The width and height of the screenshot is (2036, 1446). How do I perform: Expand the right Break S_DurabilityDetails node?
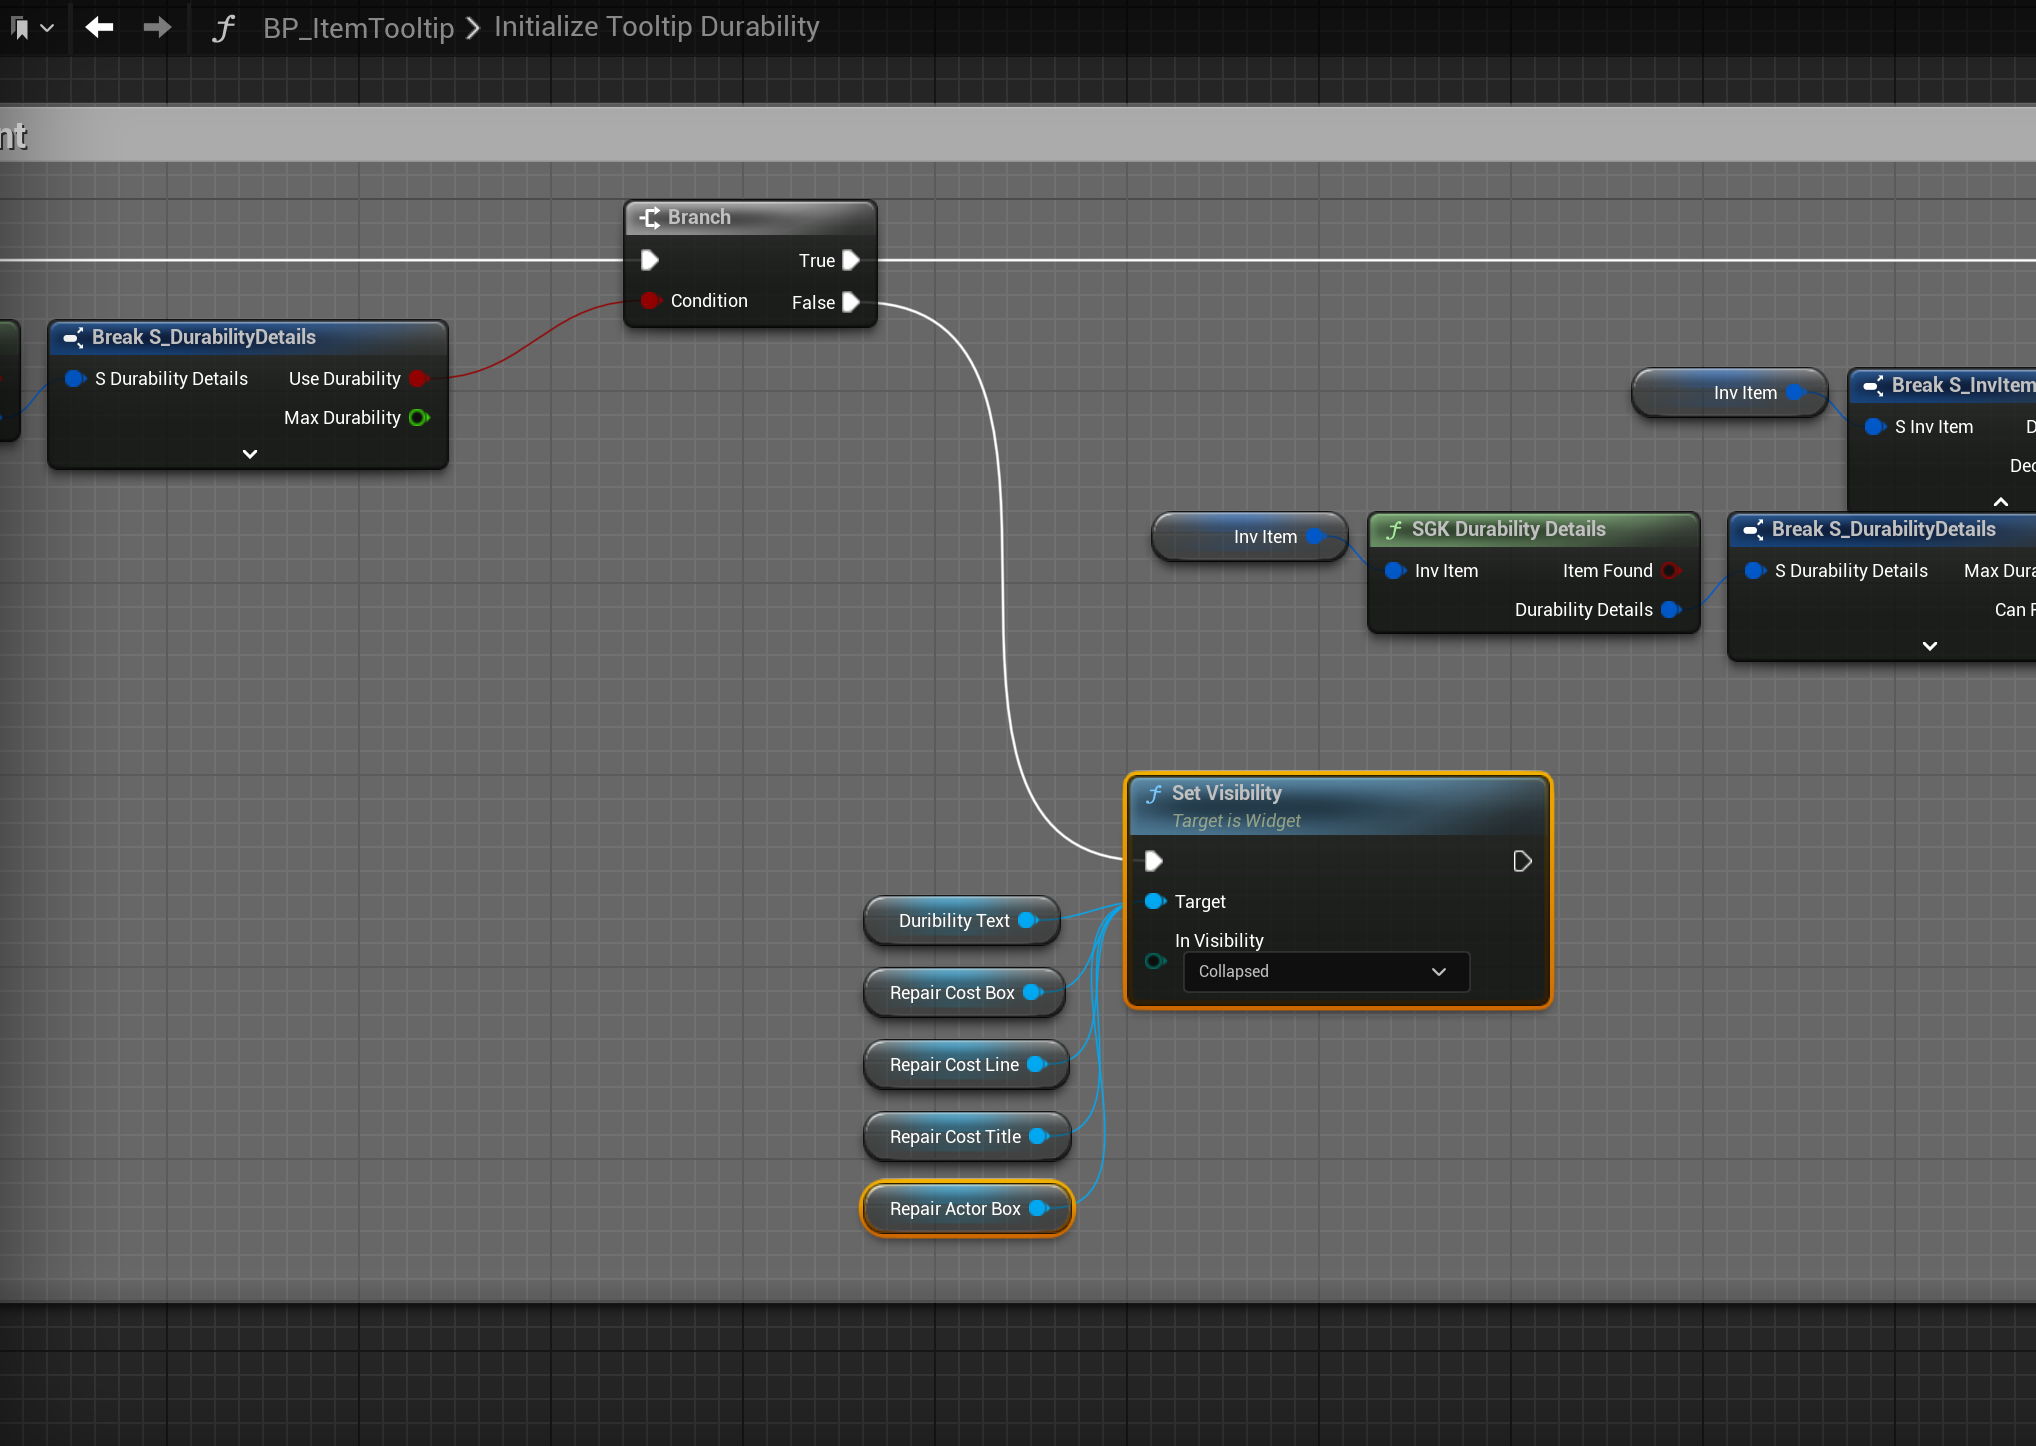pyautogui.click(x=1929, y=646)
